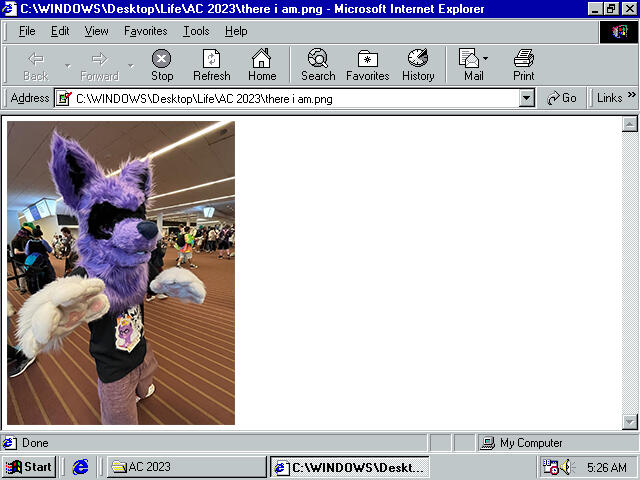The width and height of the screenshot is (640, 480).
Task: Show the browsing History pane
Action: click(x=418, y=65)
